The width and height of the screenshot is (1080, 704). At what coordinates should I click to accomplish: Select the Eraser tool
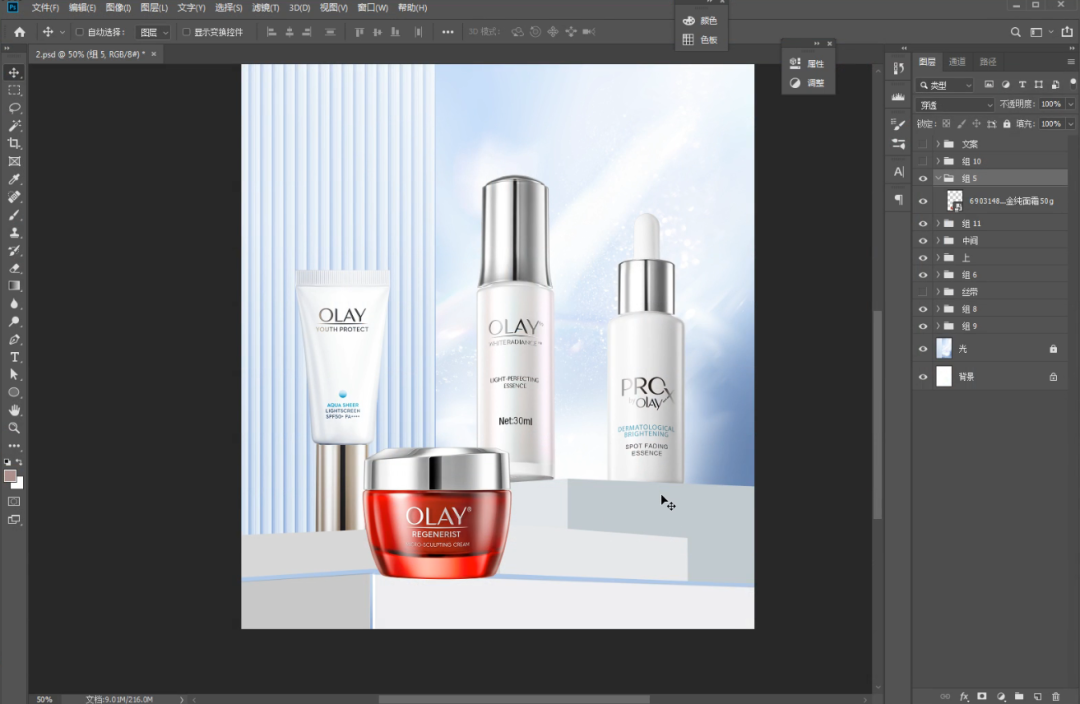tap(14, 269)
